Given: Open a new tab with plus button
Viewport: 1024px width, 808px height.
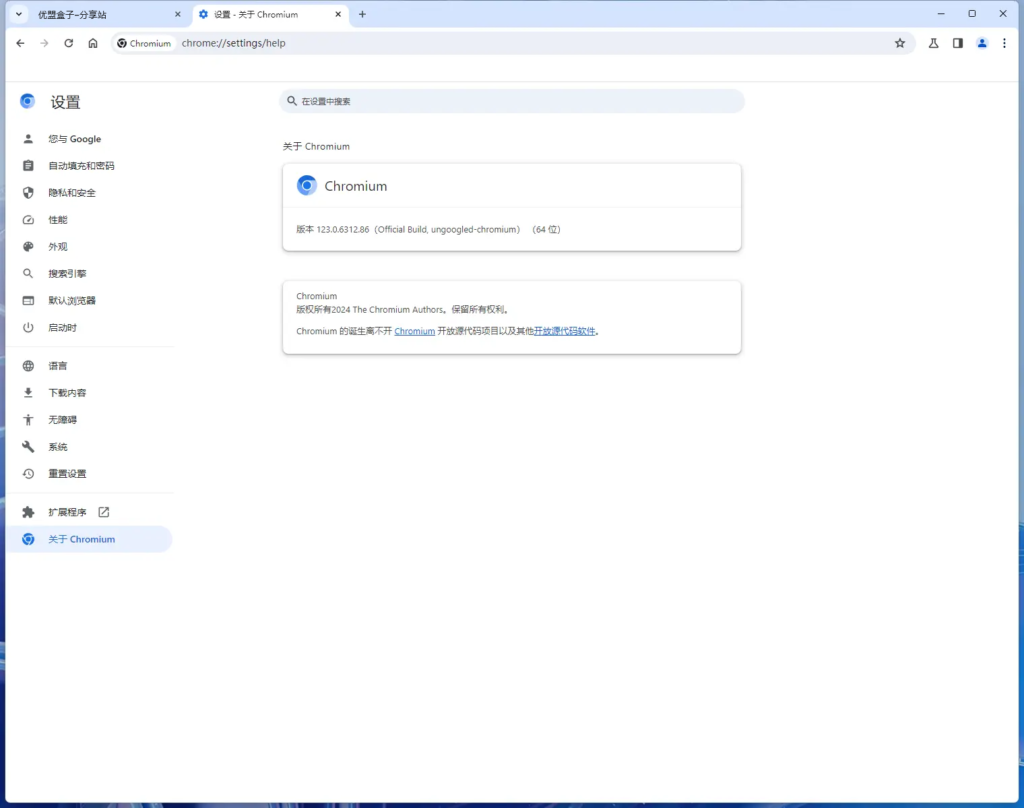Looking at the screenshot, I should point(362,14).
